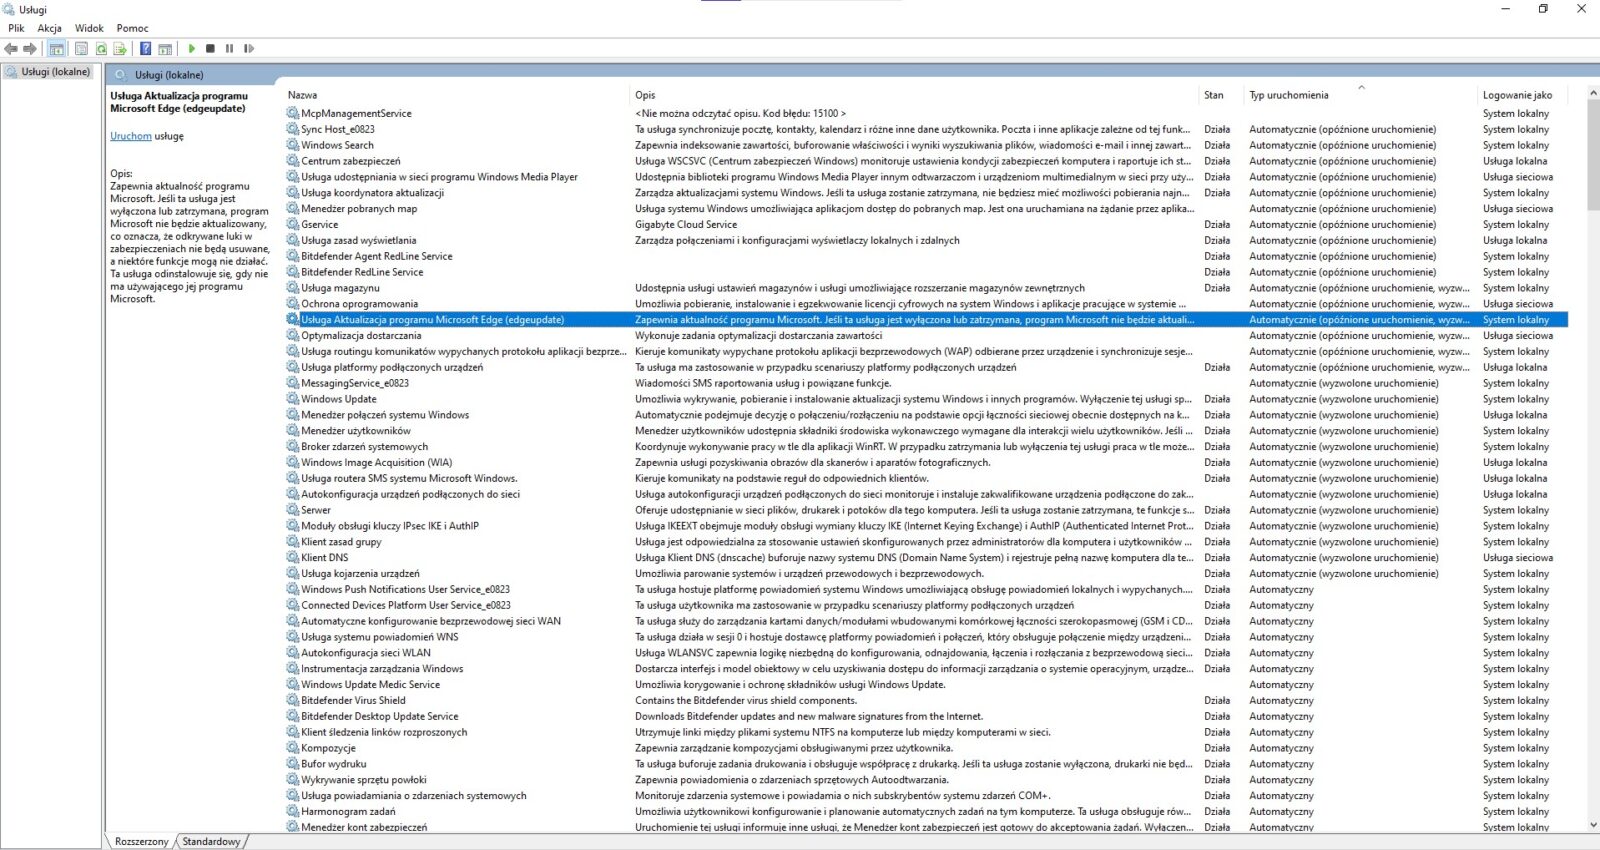Open the Akcja menu
This screenshot has height=850, width=1600.
(49, 28)
